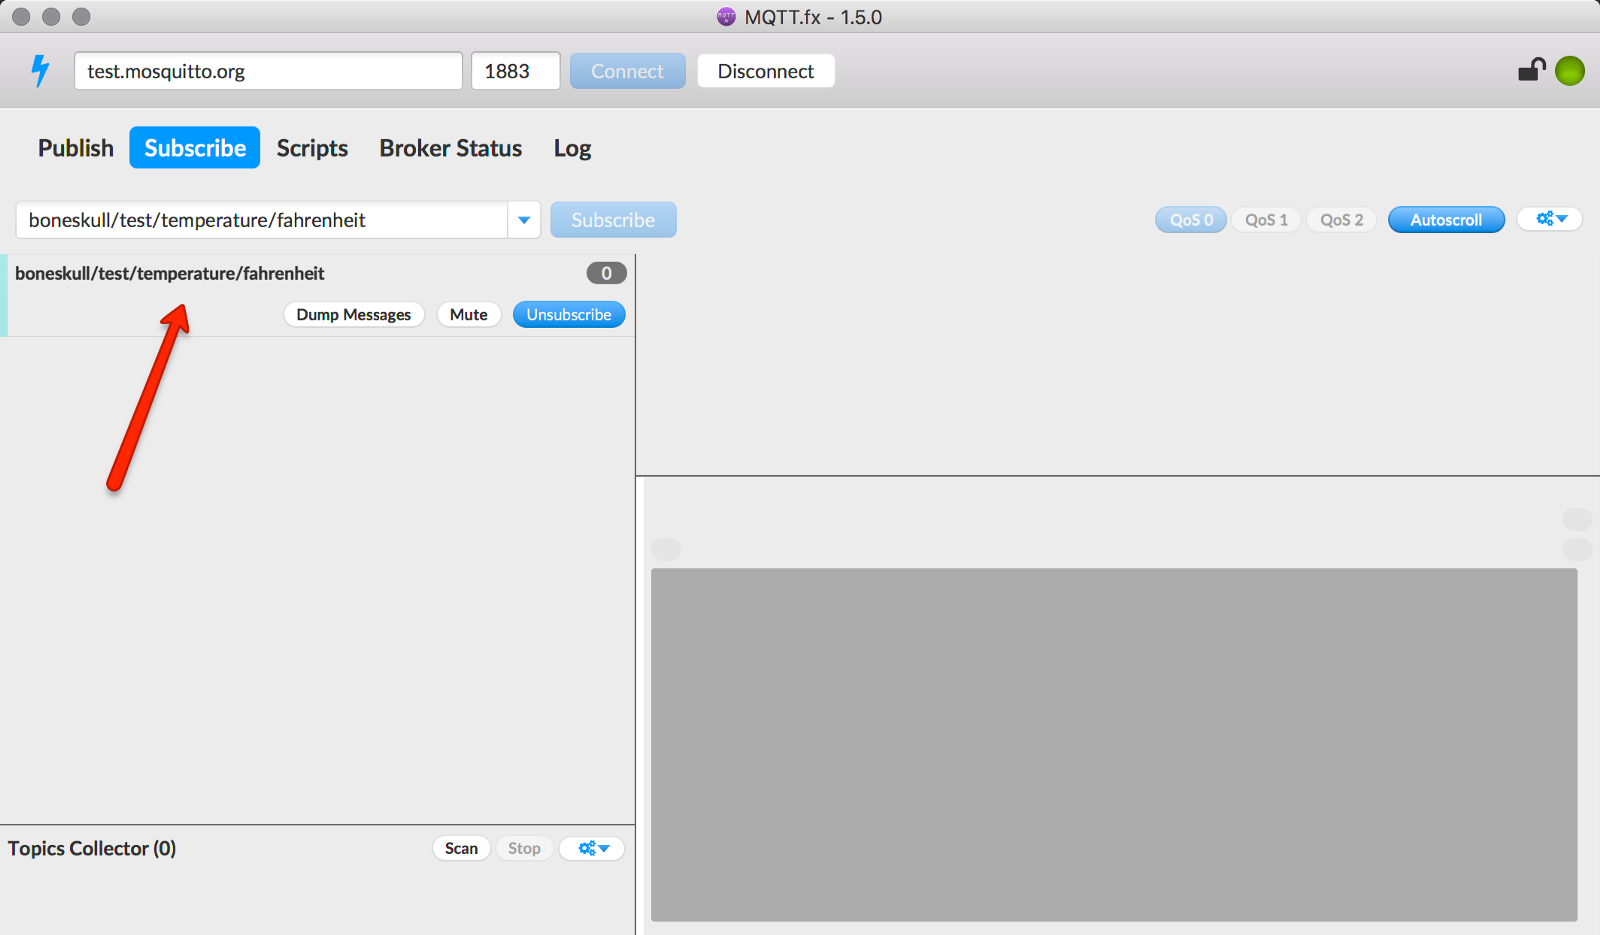Mute the fahrenheit topic subscription
Screen dimensions: 1600x935
pos(469,314)
